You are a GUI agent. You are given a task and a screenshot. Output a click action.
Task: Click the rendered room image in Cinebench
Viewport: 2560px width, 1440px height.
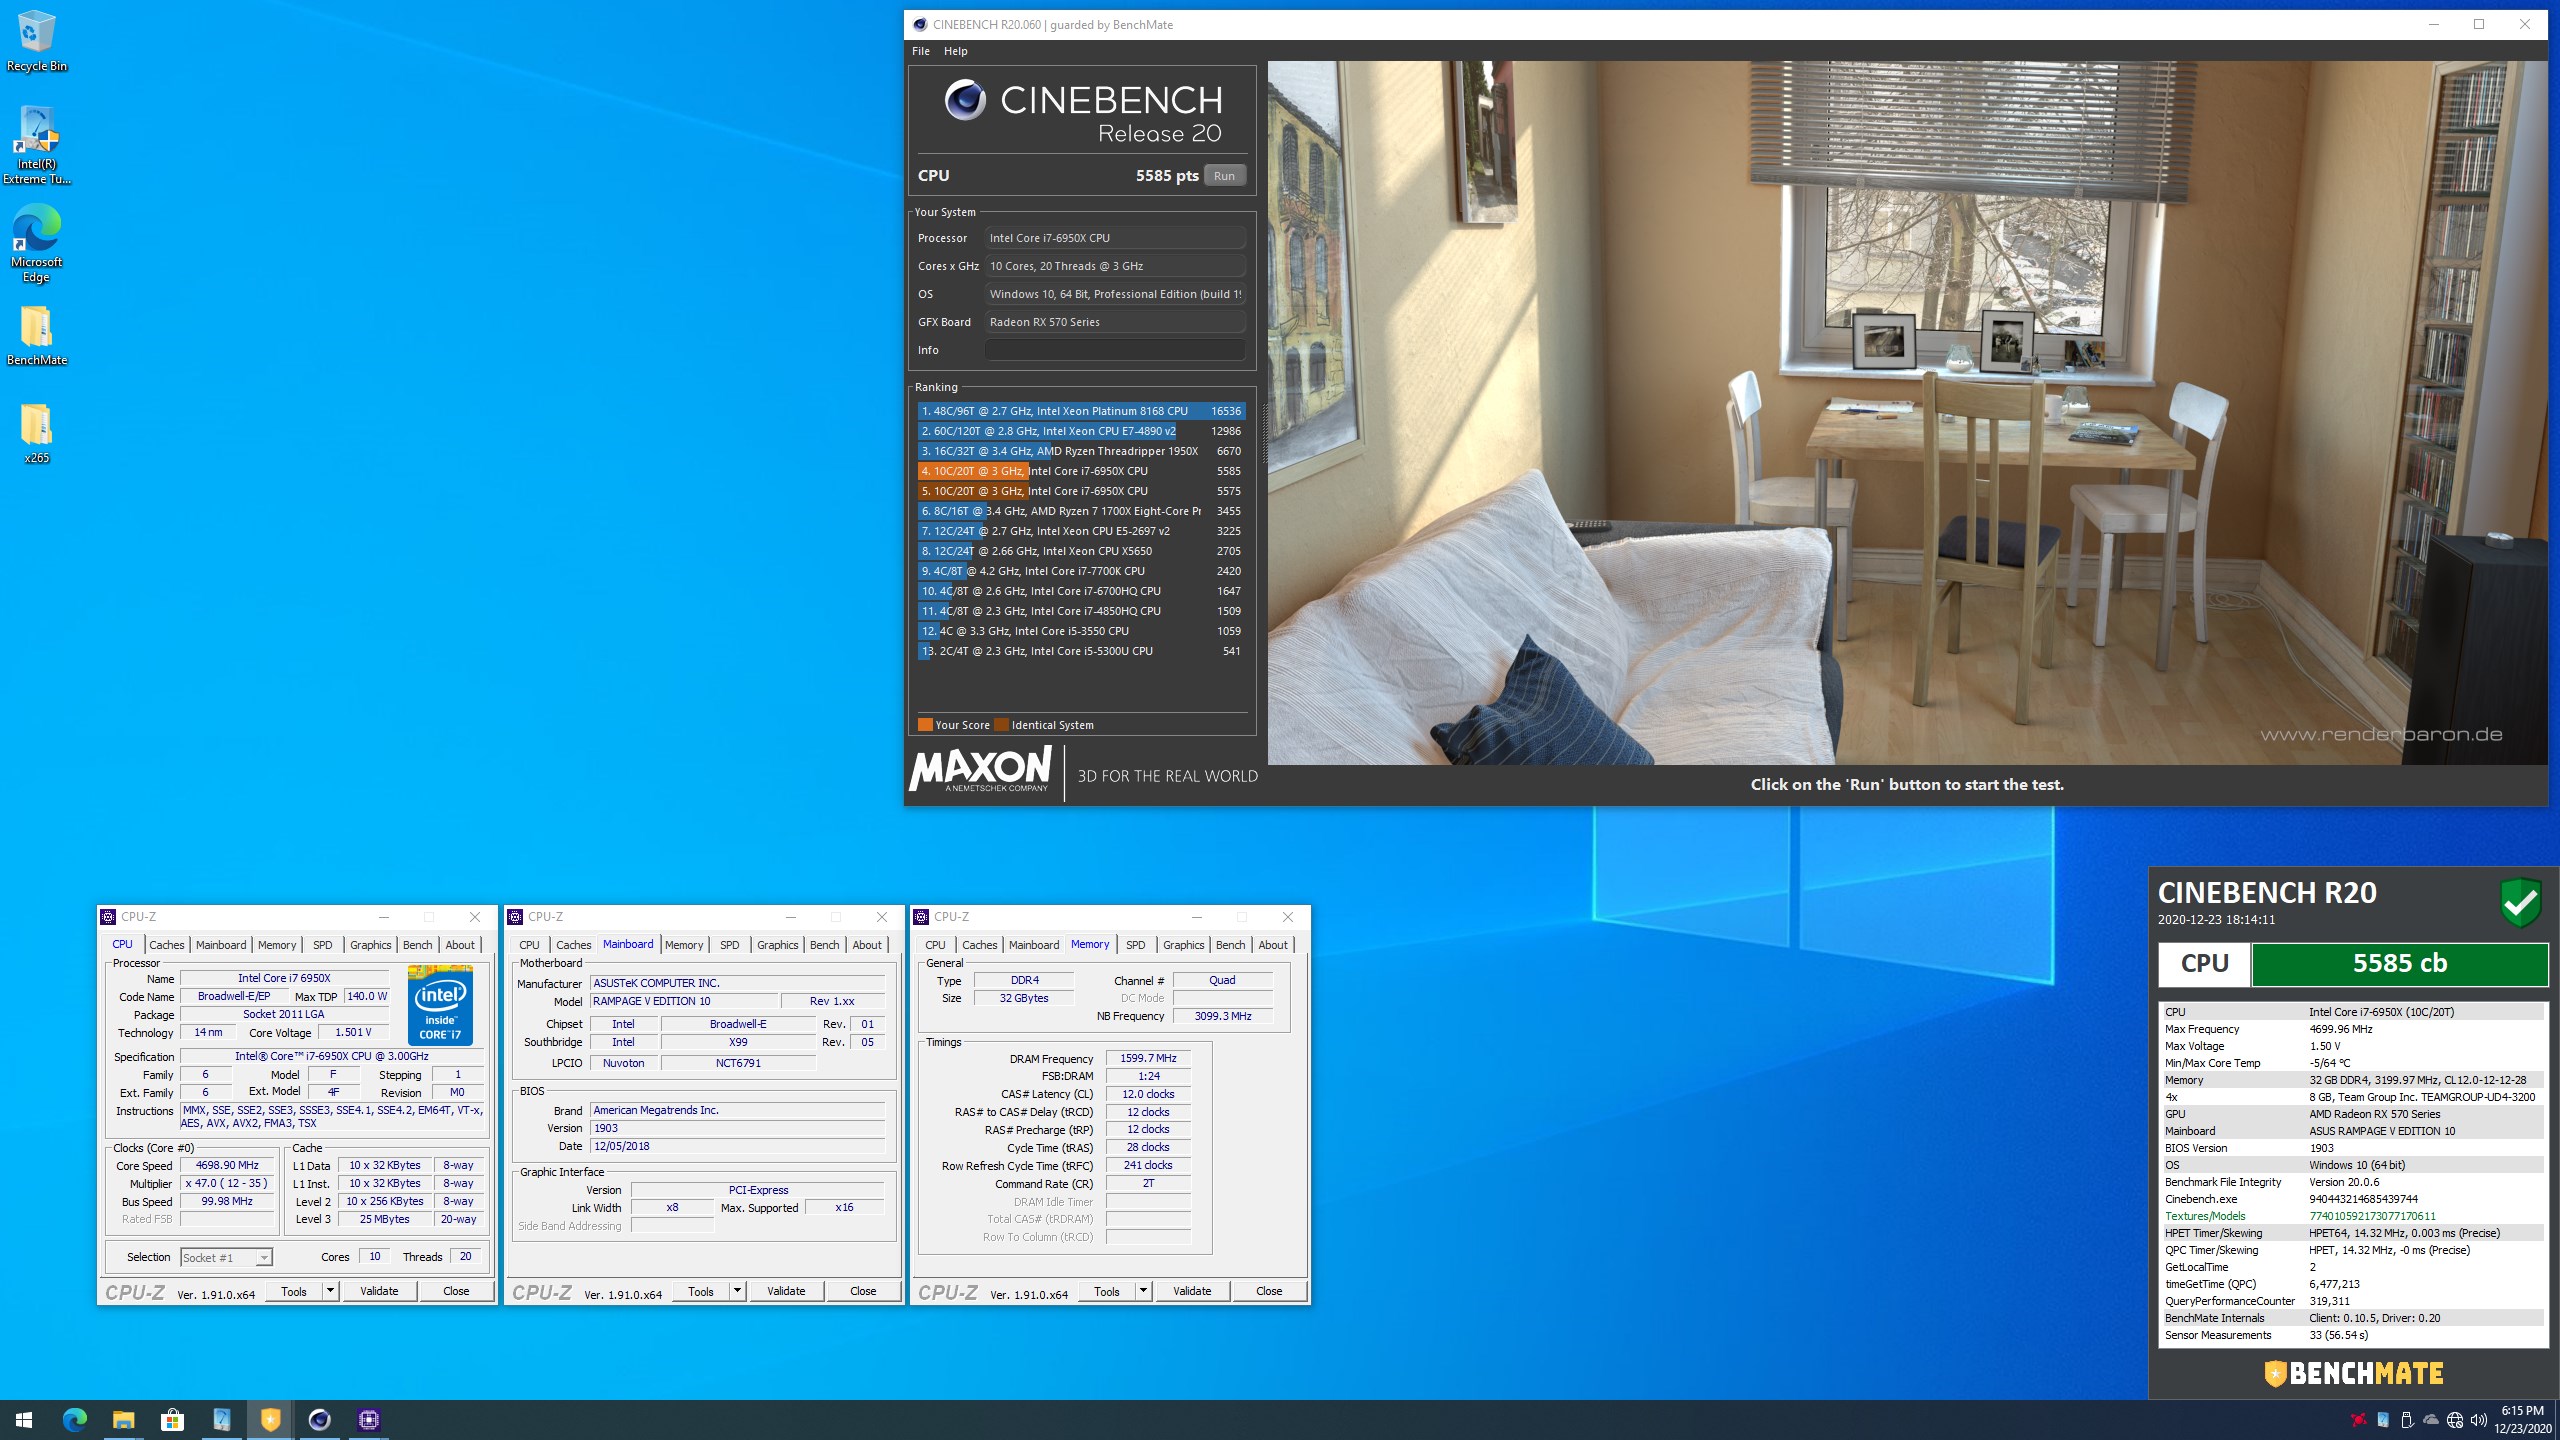pyautogui.click(x=1907, y=412)
